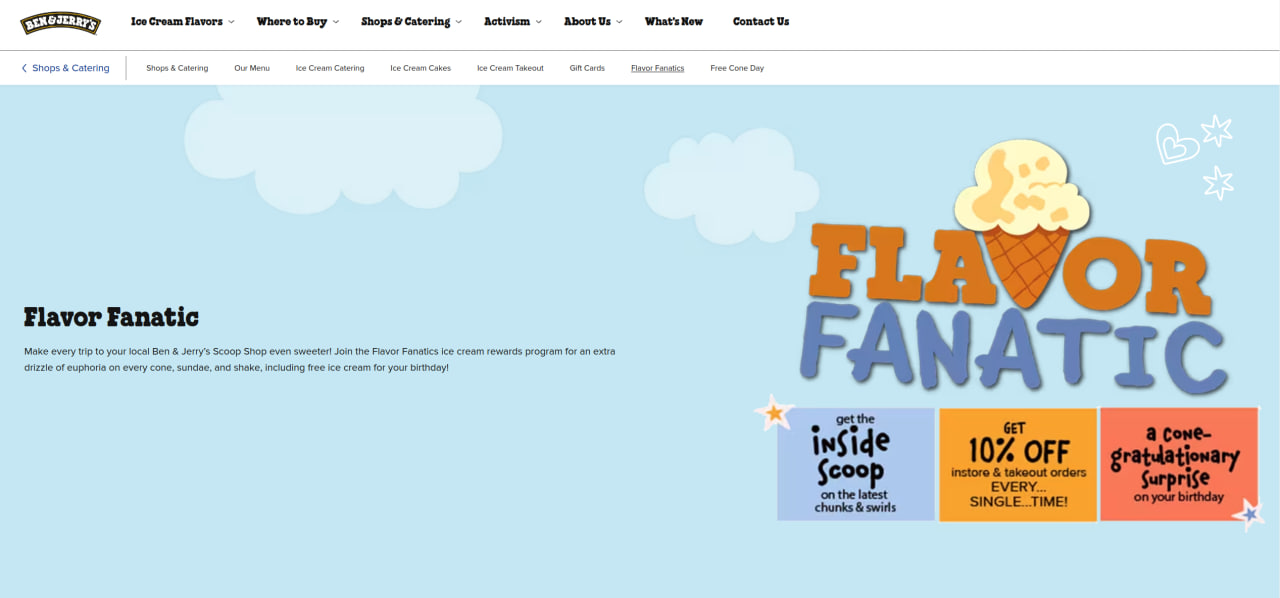Click the cone-gratulationary birthday surprise tile
1280x598 pixels.
click(x=1179, y=464)
